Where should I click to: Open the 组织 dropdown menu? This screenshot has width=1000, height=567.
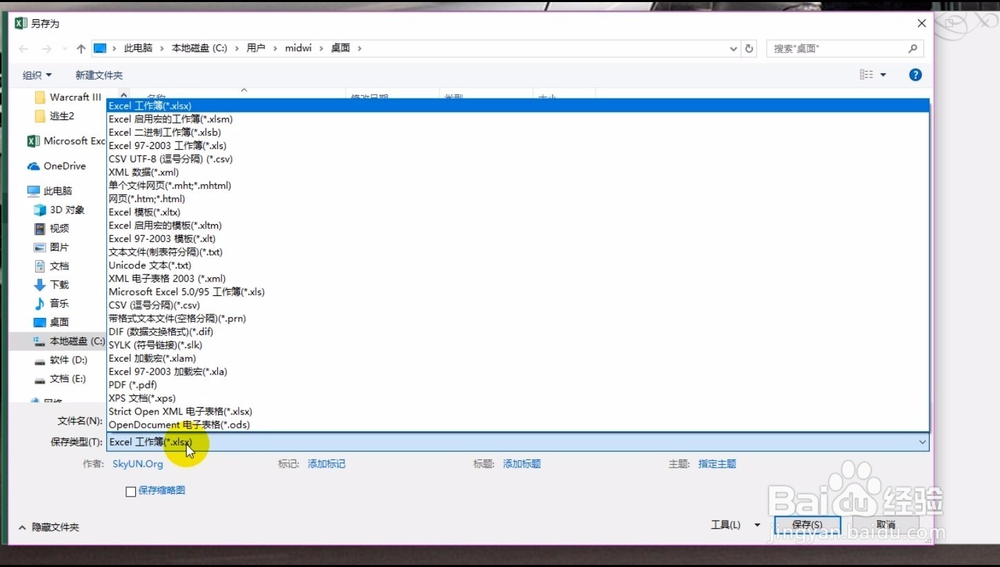coord(37,75)
